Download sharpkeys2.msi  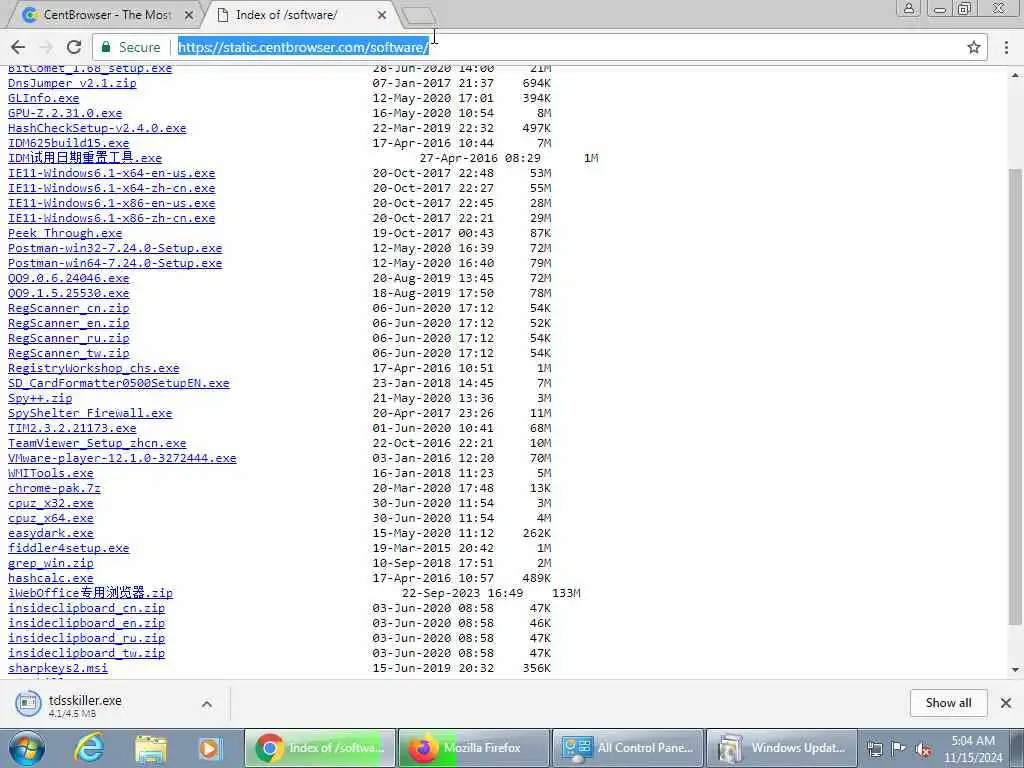click(x=57, y=669)
